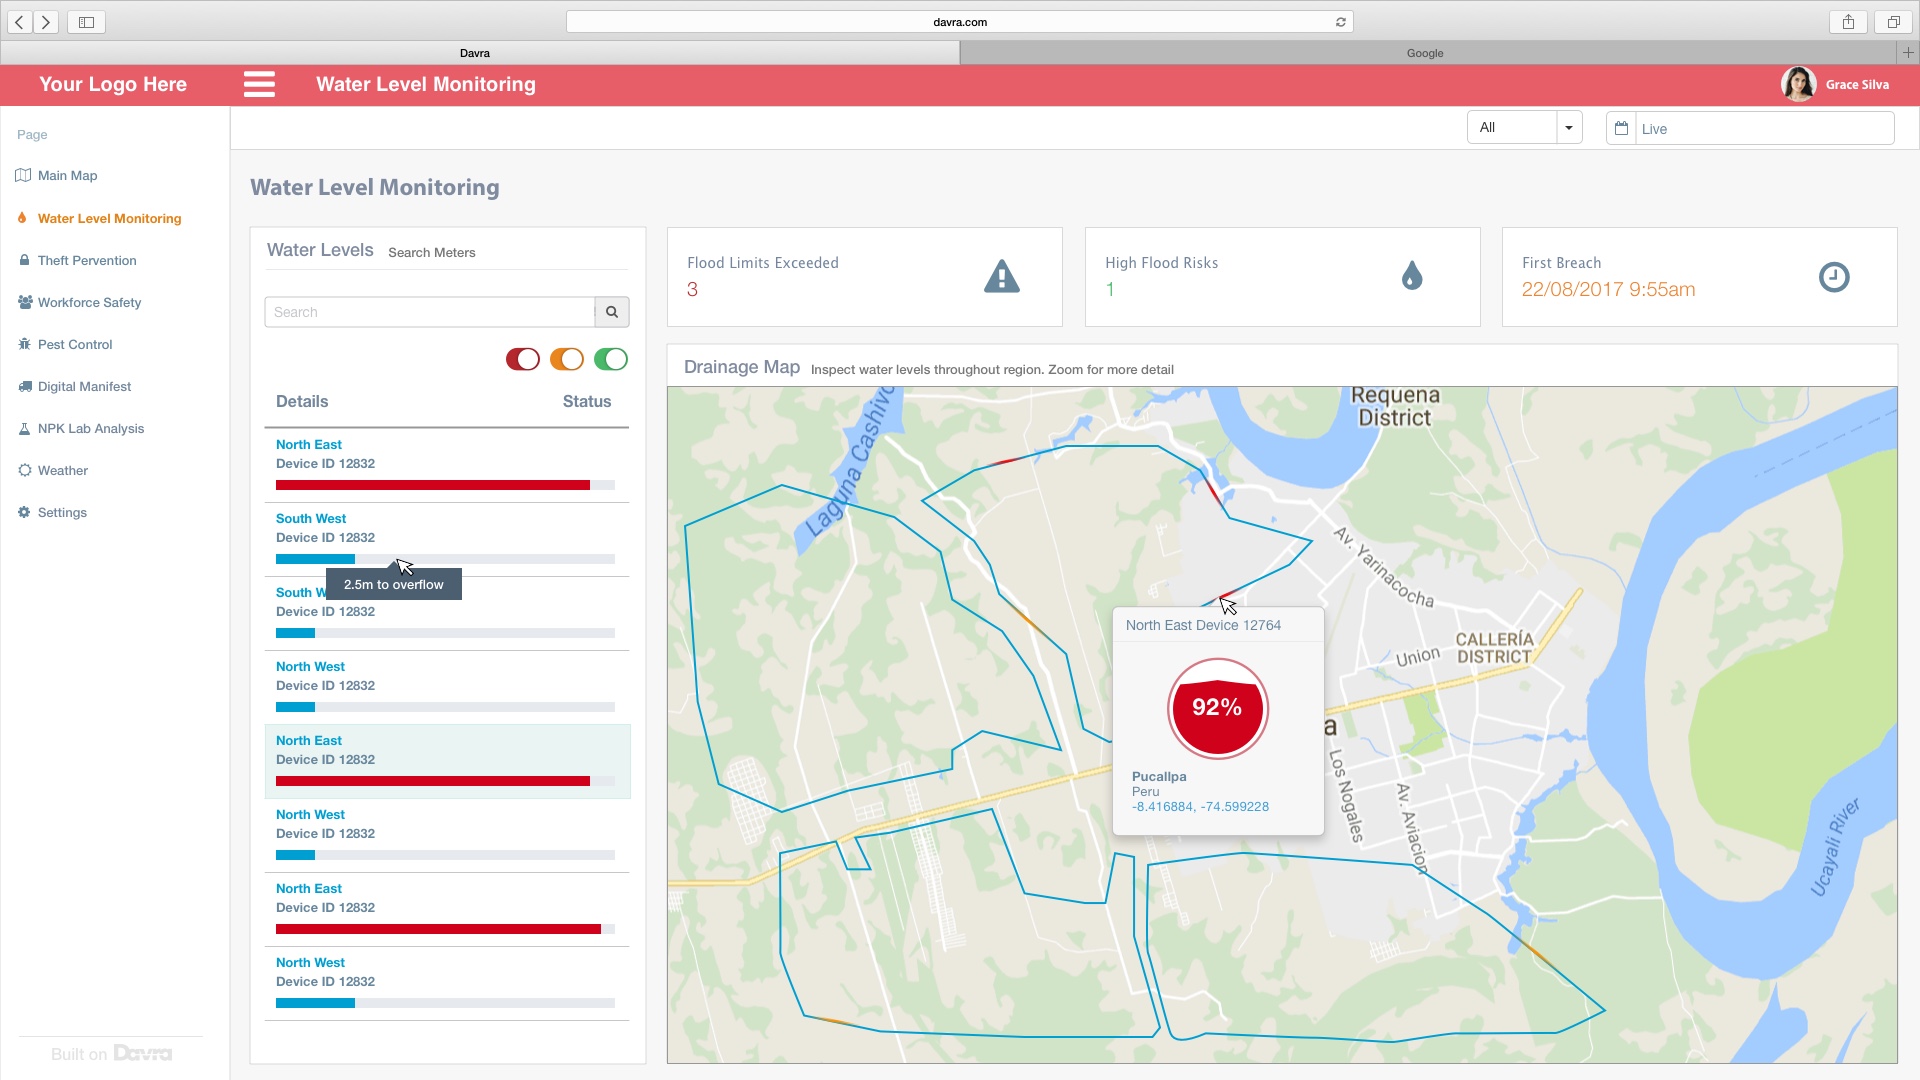This screenshot has height=1080, width=1920.
Task: Click the Details column header
Action: [302, 401]
